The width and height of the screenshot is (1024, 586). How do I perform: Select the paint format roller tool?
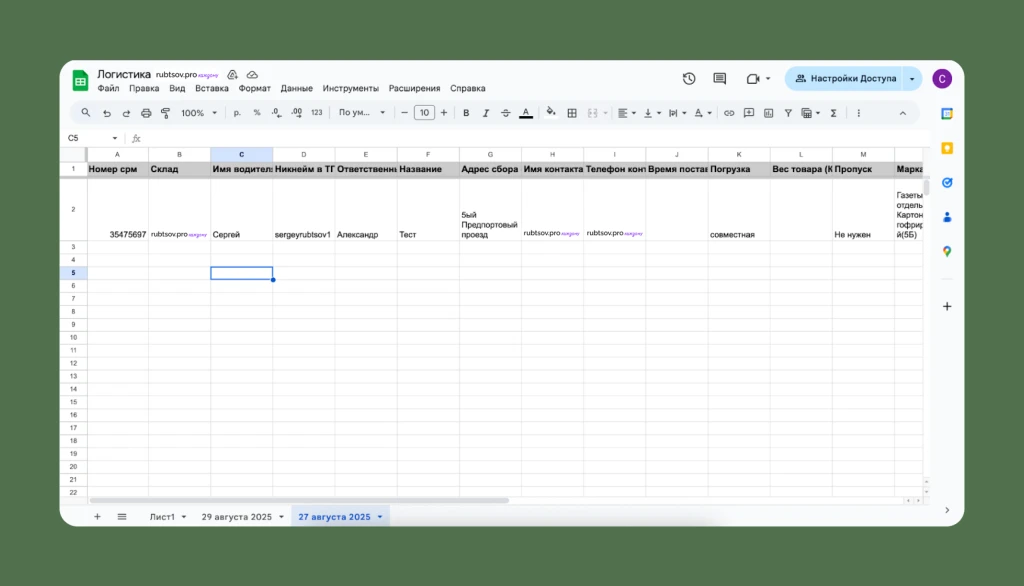[x=166, y=113]
